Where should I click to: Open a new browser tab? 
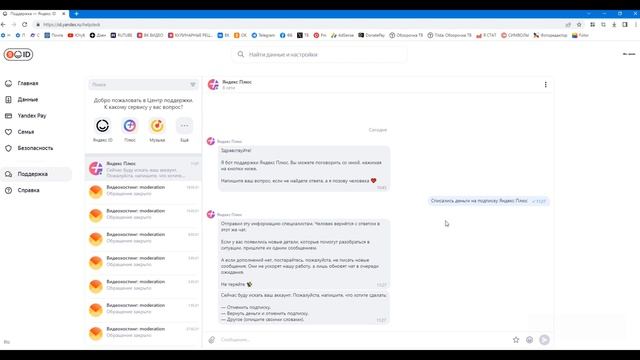[76, 13]
